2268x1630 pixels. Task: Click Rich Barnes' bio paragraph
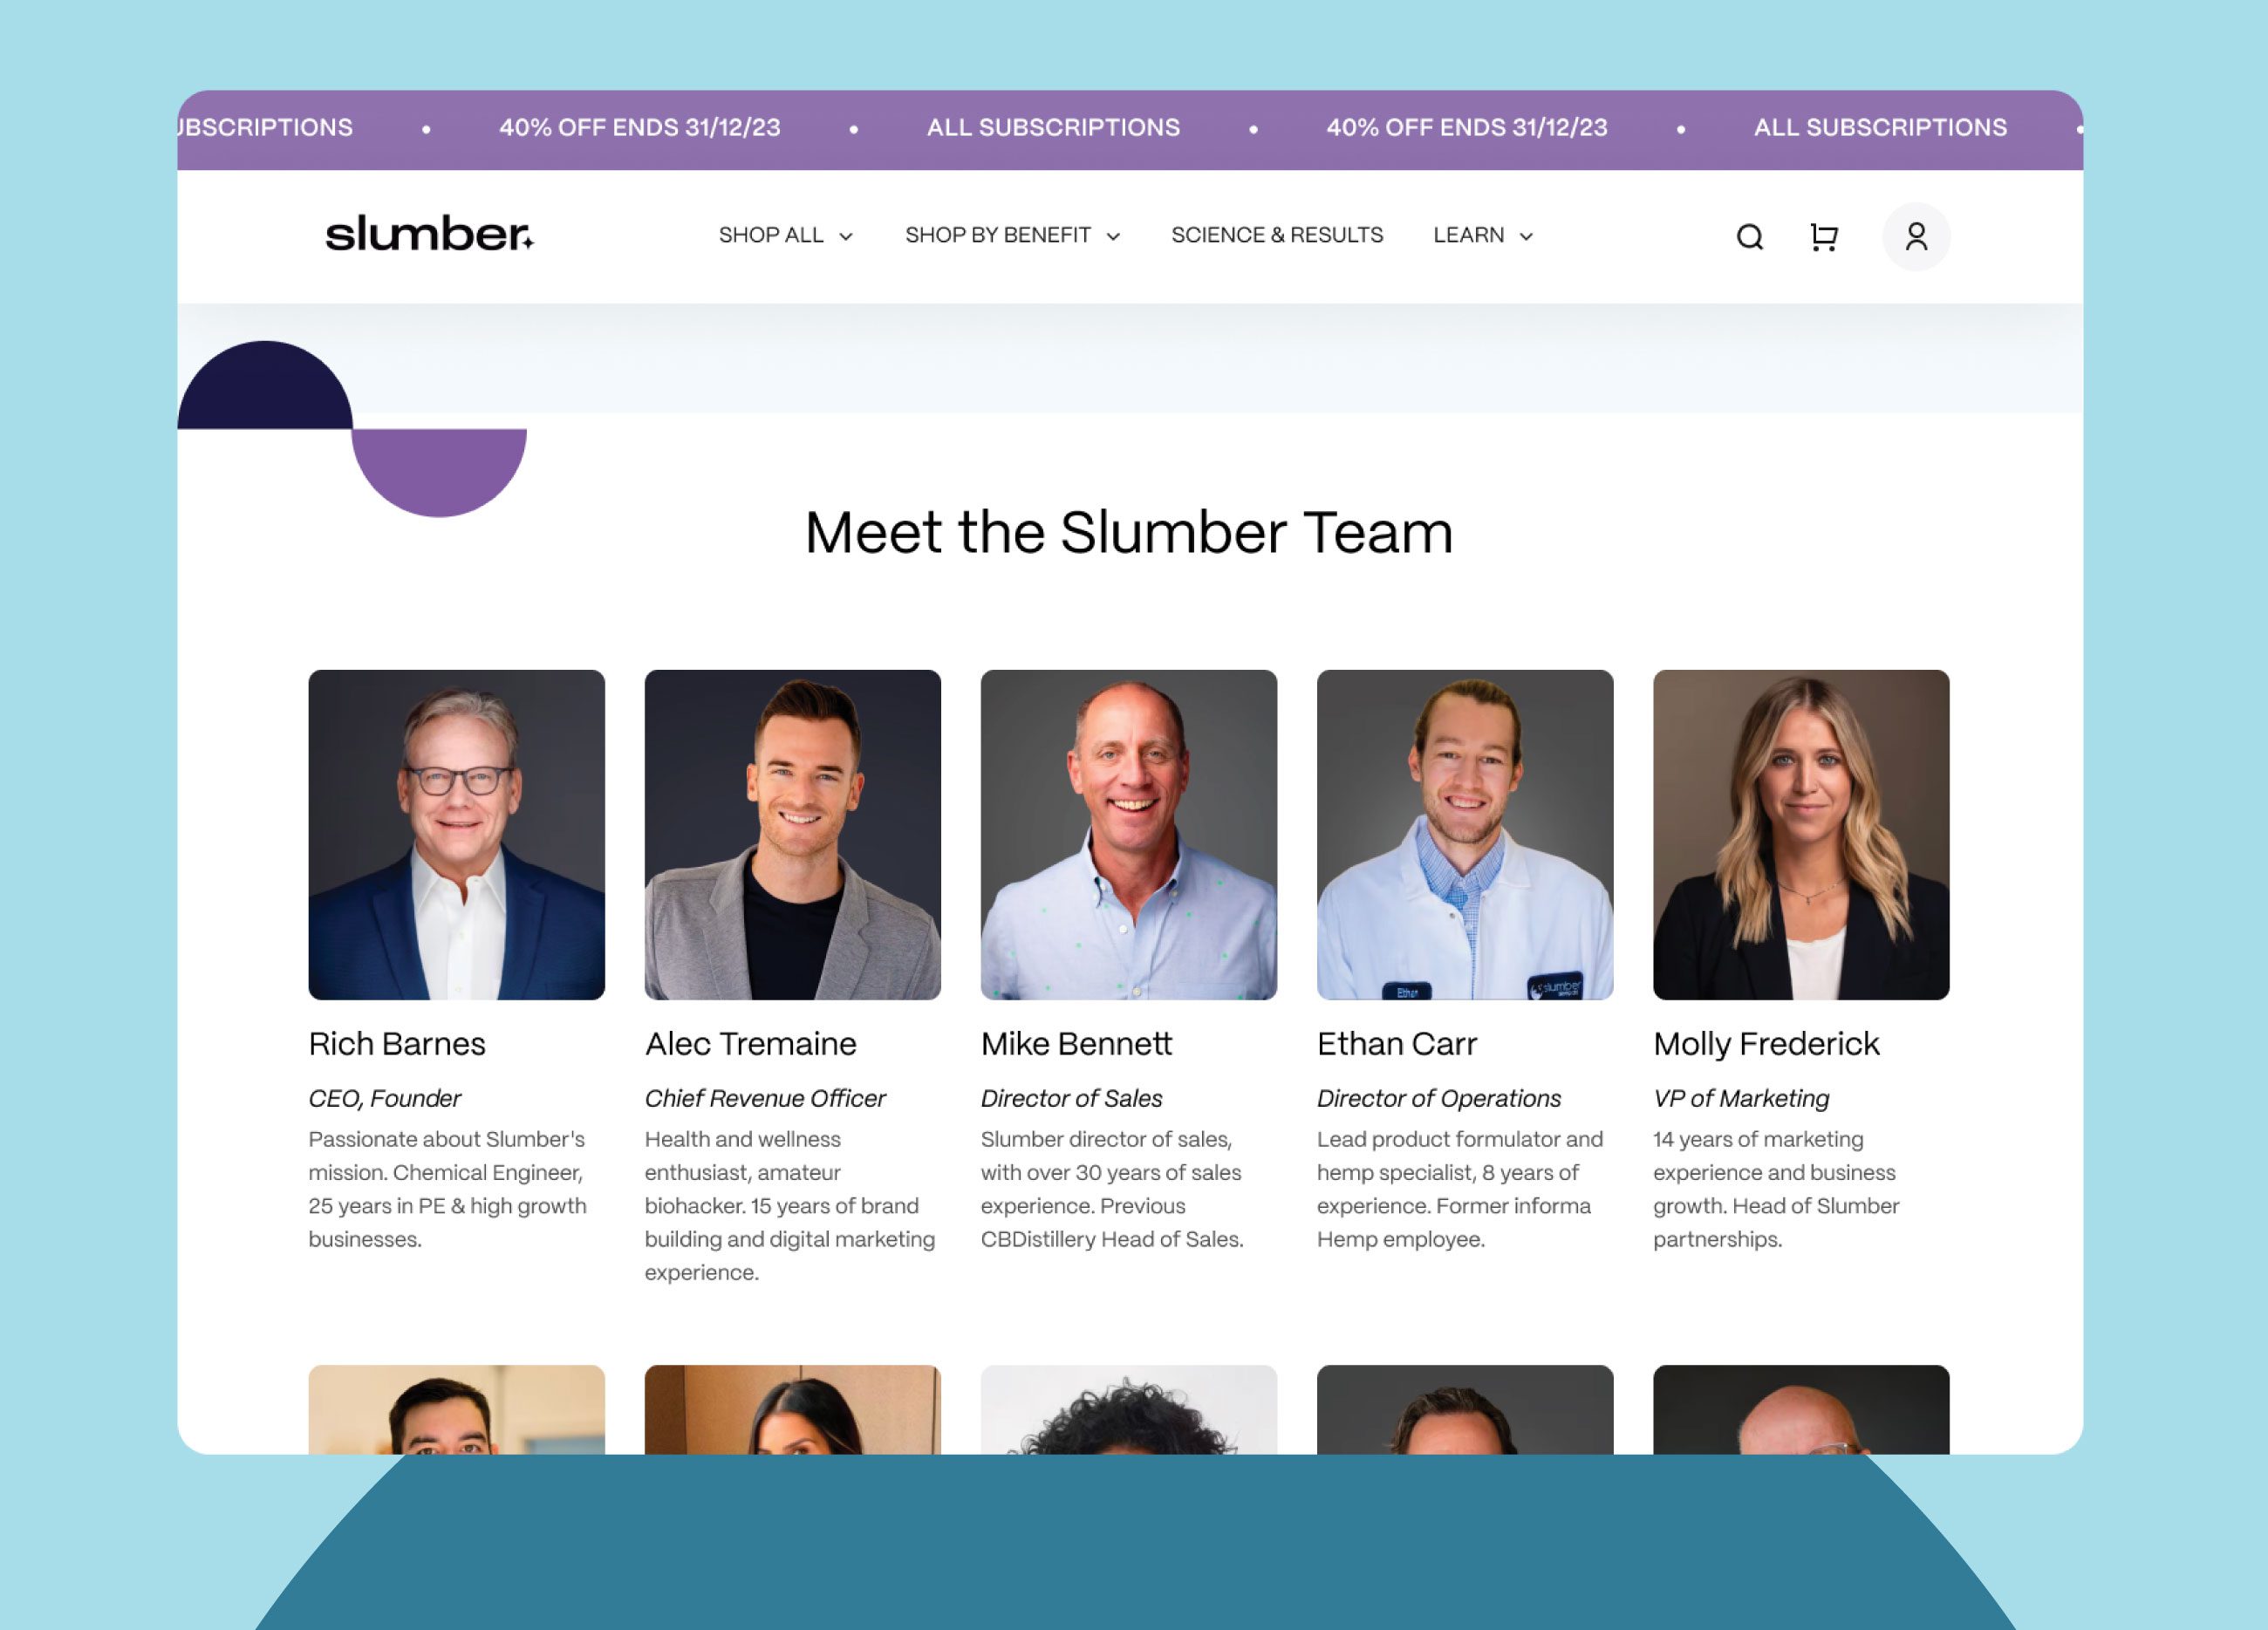[x=448, y=1189]
